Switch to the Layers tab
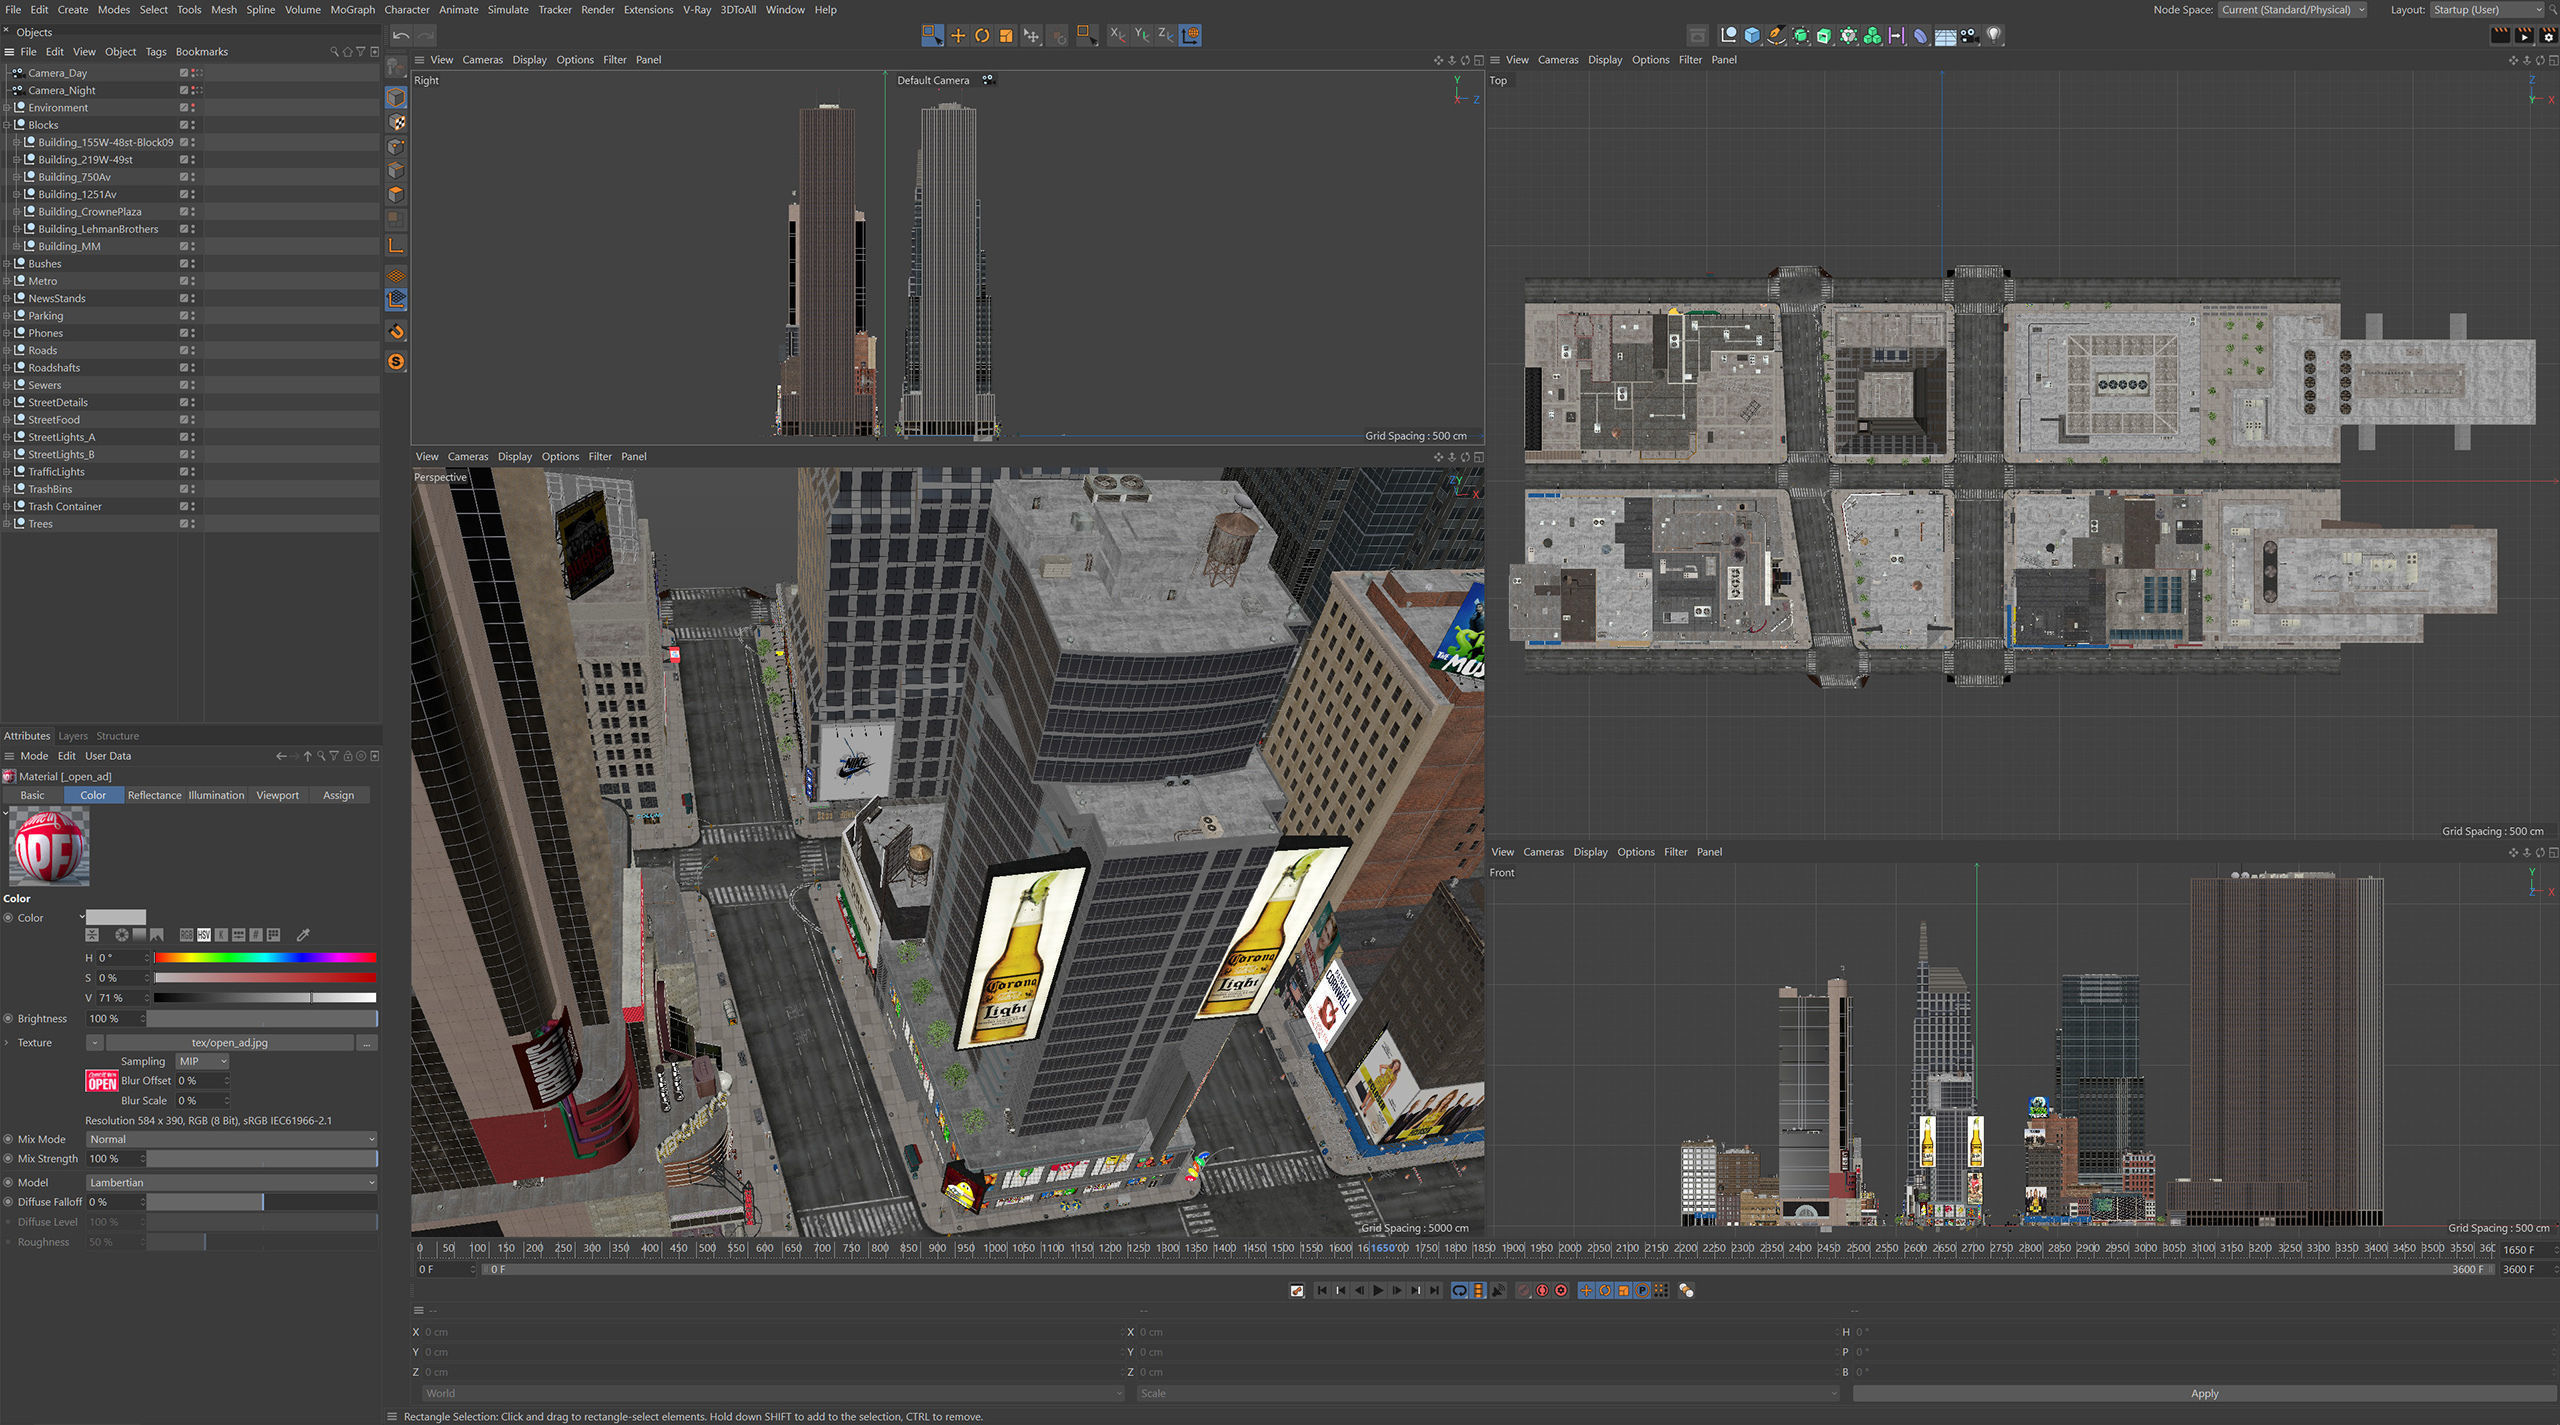2560x1425 pixels. coord(73,736)
